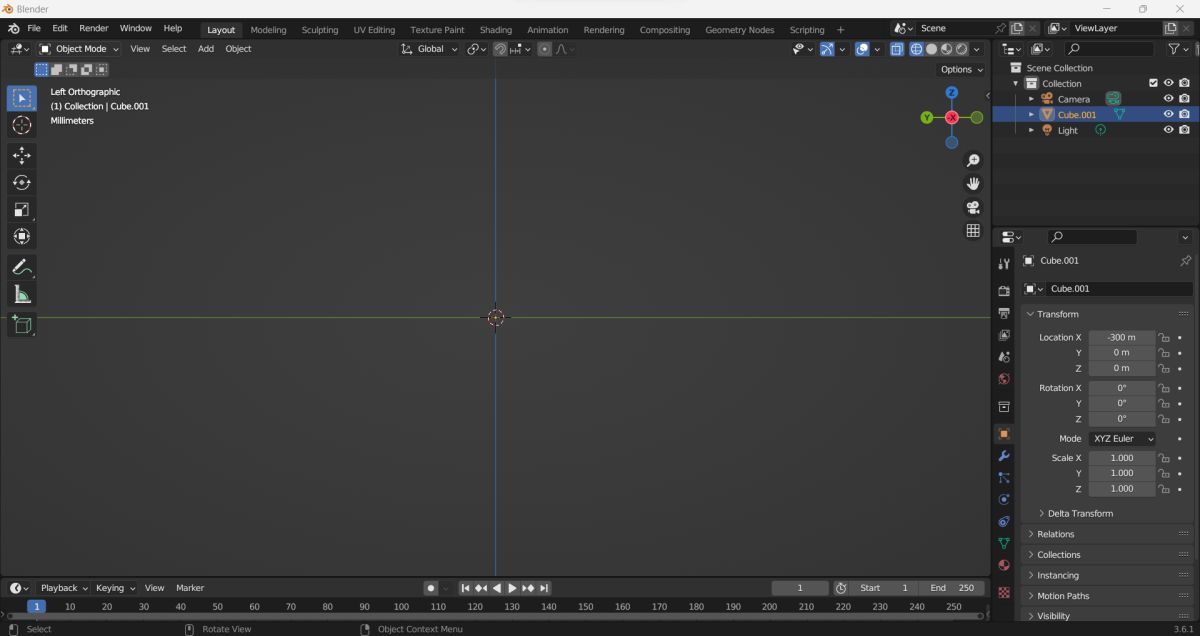Viewport: 1200px width, 636px height.
Task: Open the Output properties tab
Action: (1004, 313)
